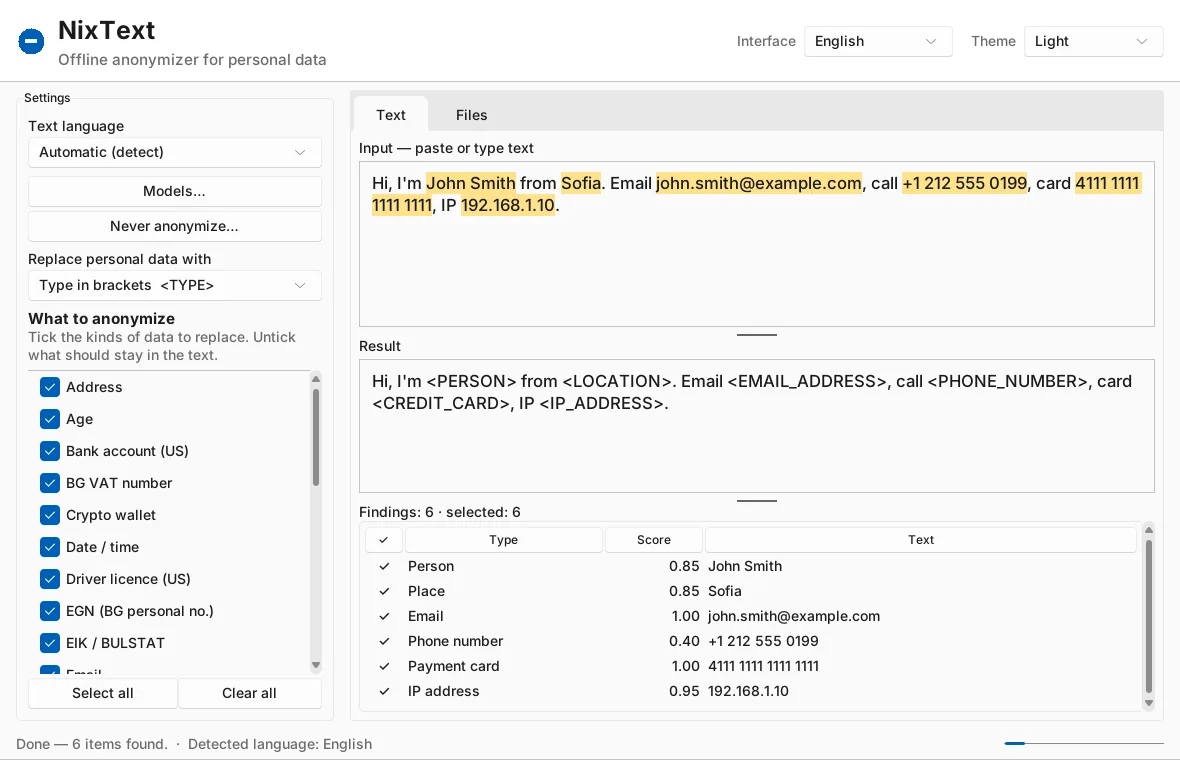Disable the EIK / BULSTAT checkbox

pos(50,643)
